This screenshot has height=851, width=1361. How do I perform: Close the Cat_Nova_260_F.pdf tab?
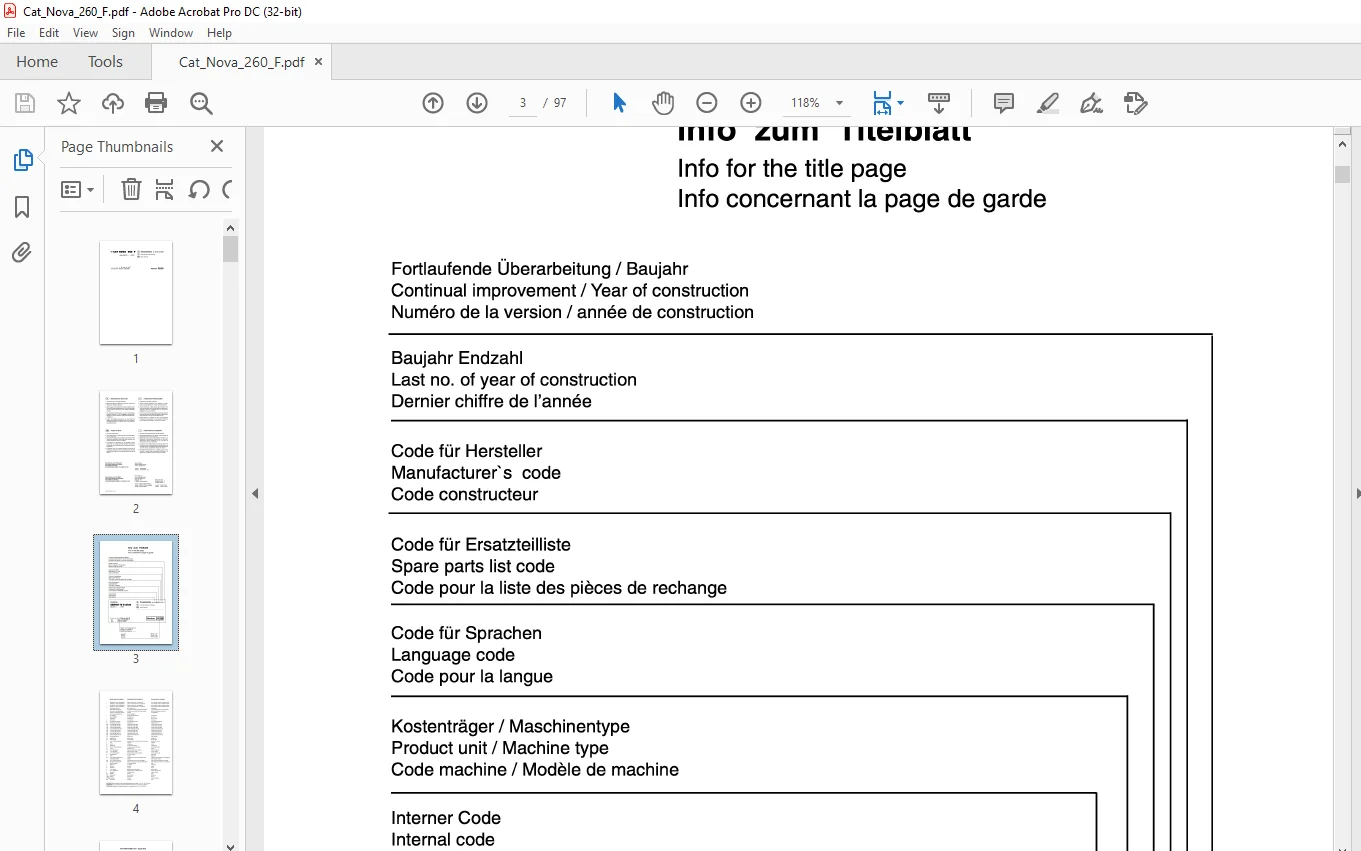(x=319, y=62)
